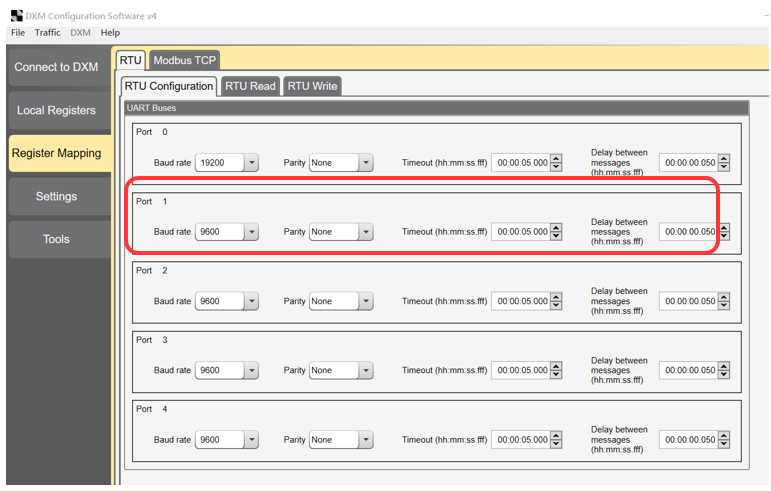Viewport: 771px width, 491px height.
Task: Open Port 3 parity dropdown
Action: [366, 371]
